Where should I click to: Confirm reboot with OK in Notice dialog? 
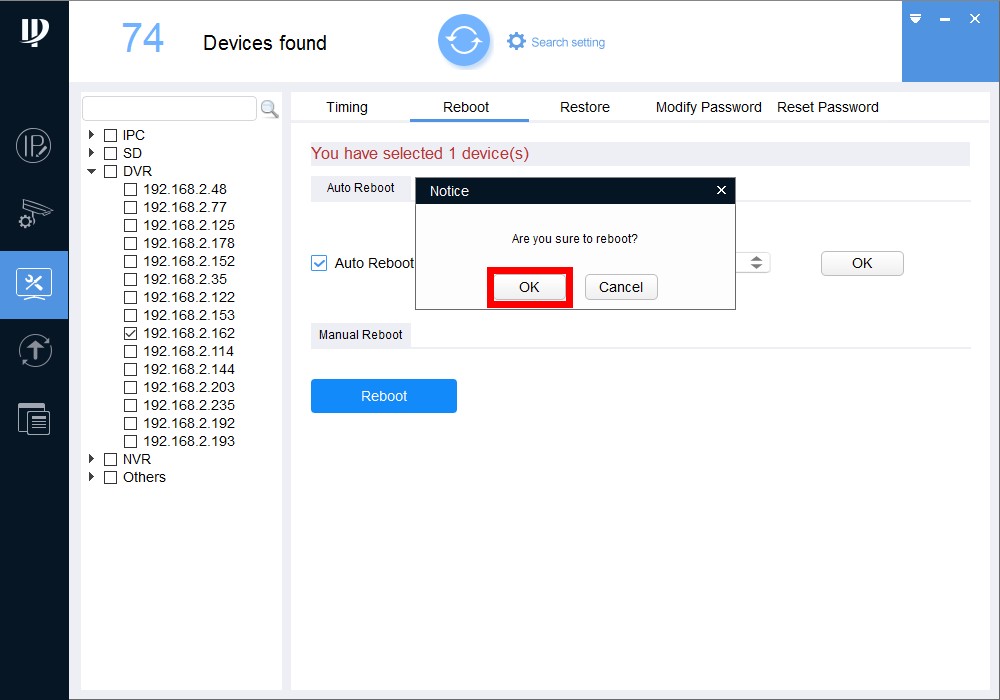coord(529,287)
